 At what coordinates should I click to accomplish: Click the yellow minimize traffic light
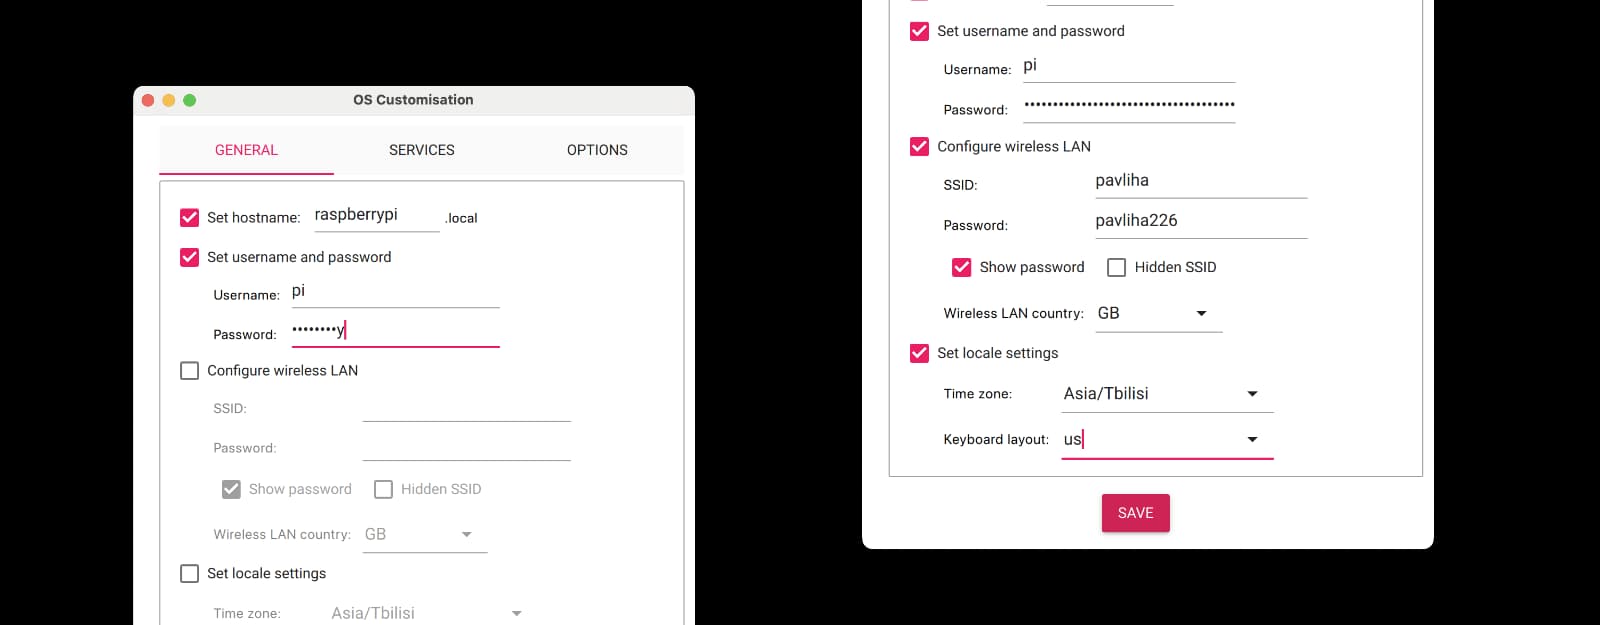[x=168, y=100]
